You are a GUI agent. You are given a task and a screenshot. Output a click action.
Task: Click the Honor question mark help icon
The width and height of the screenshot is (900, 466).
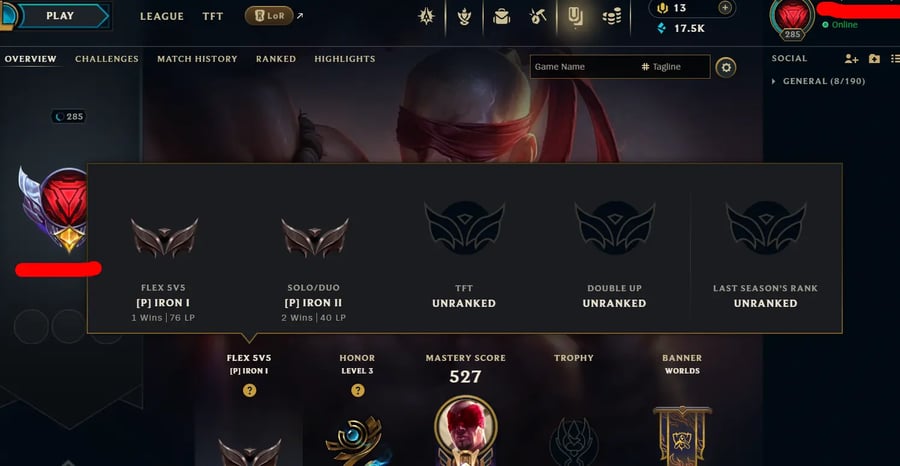[358, 390]
